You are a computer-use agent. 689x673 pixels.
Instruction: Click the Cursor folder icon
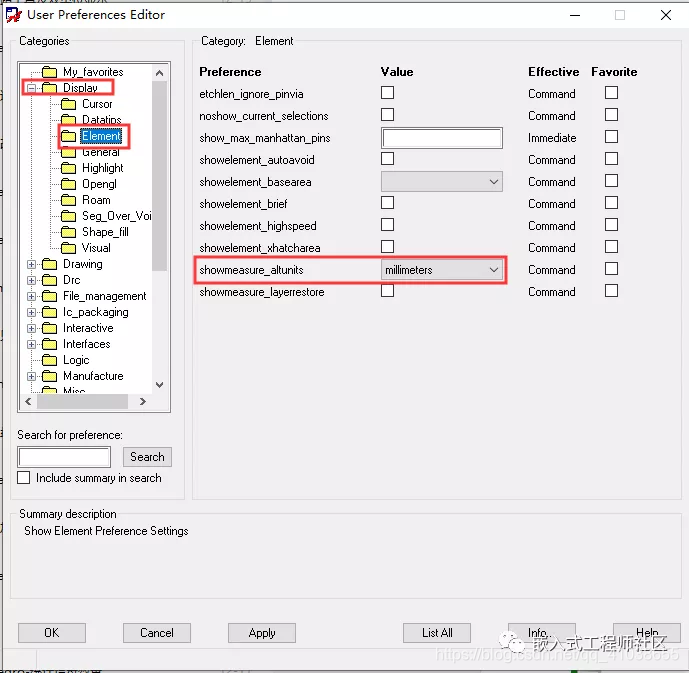[x=68, y=104]
